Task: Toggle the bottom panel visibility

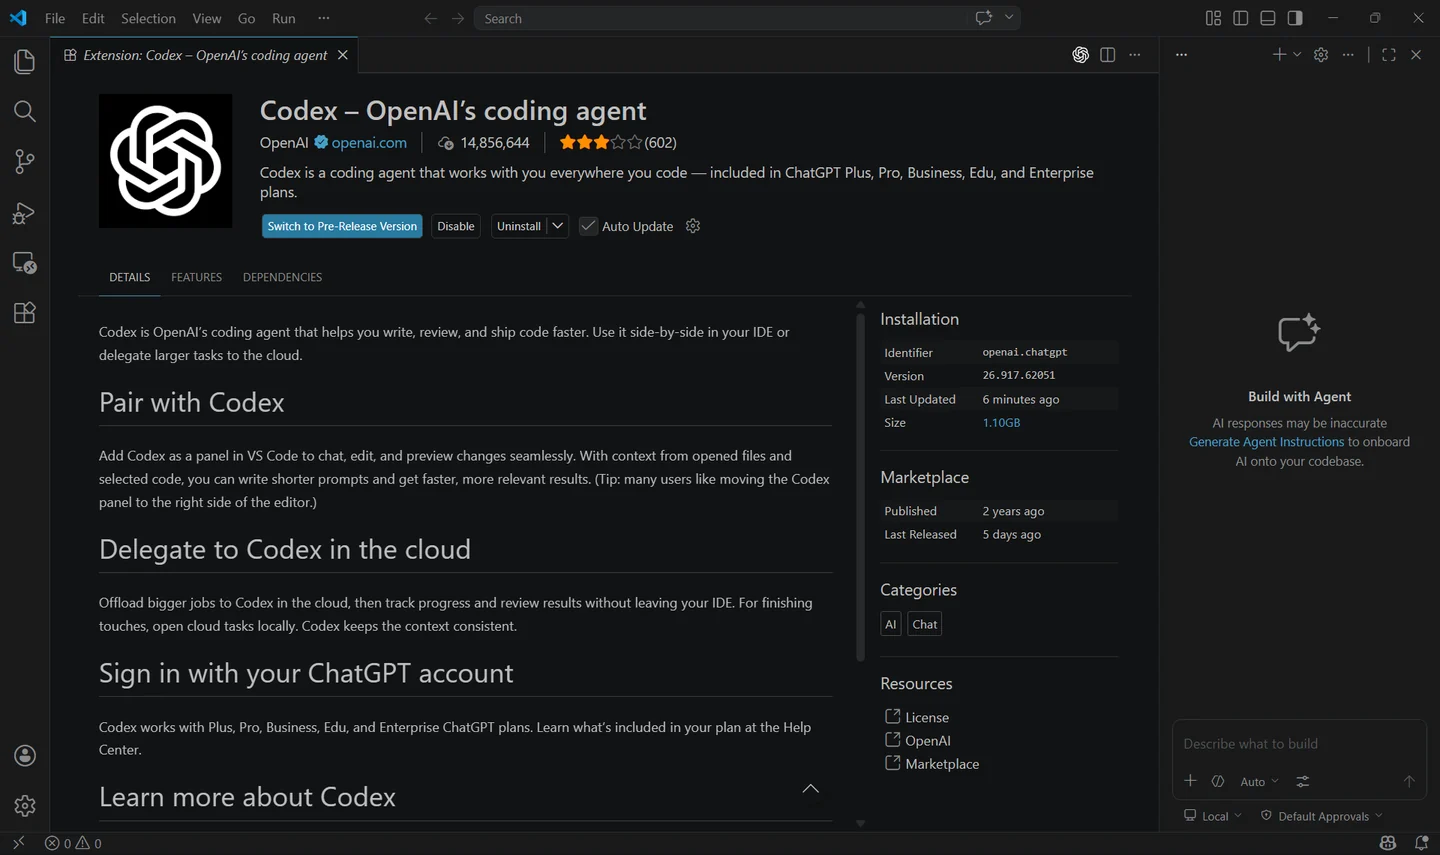Action: click(1268, 18)
